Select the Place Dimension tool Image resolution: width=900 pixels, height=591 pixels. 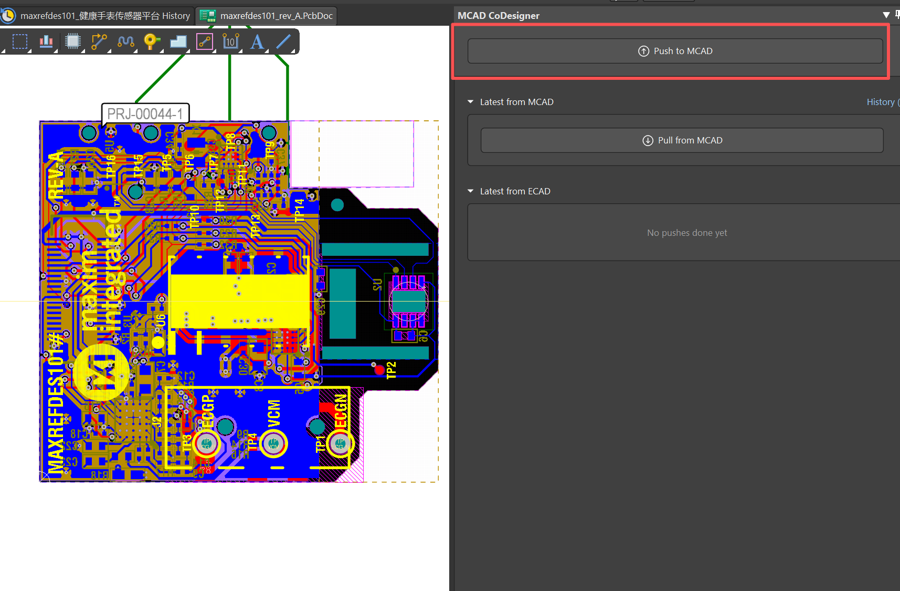(x=231, y=41)
